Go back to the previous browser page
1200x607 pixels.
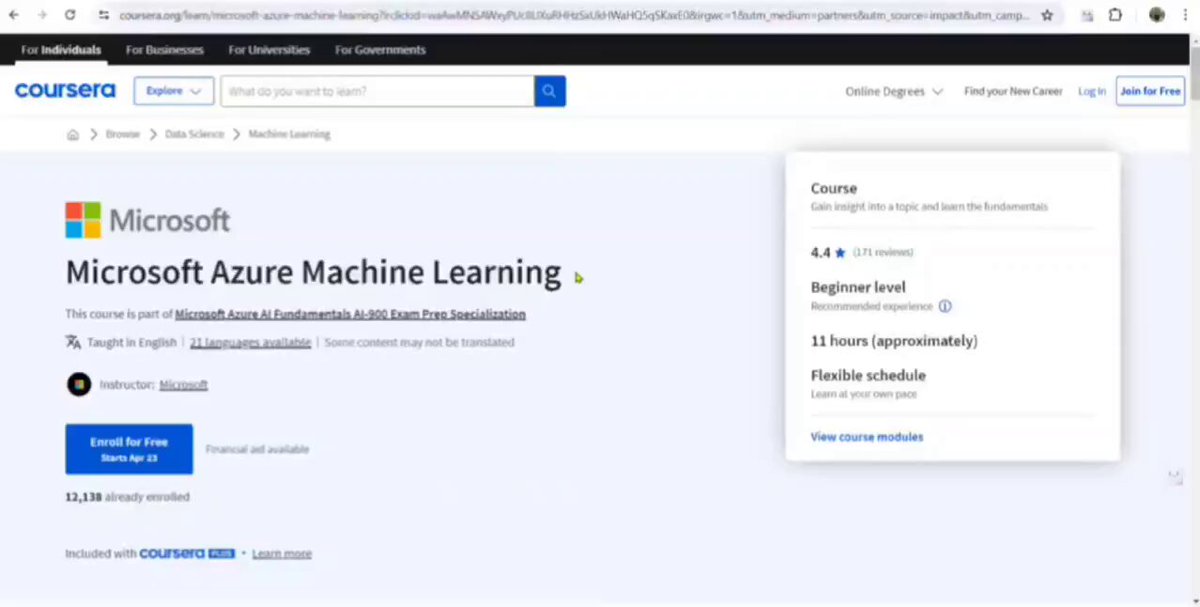(13, 15)
